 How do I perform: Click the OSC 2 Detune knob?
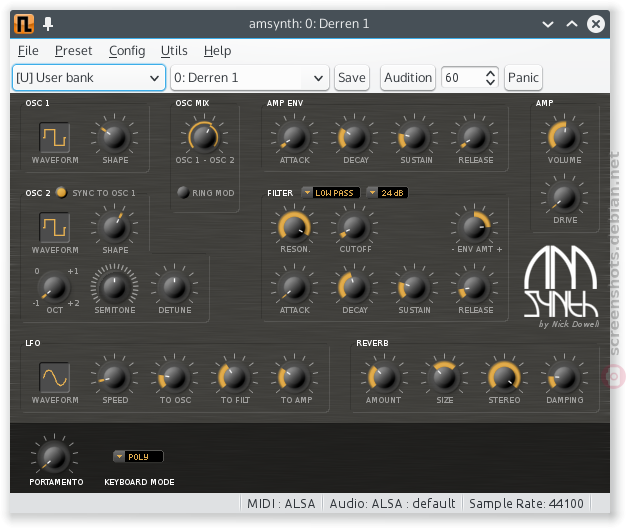pyautogui.click(x=175, y=287)
